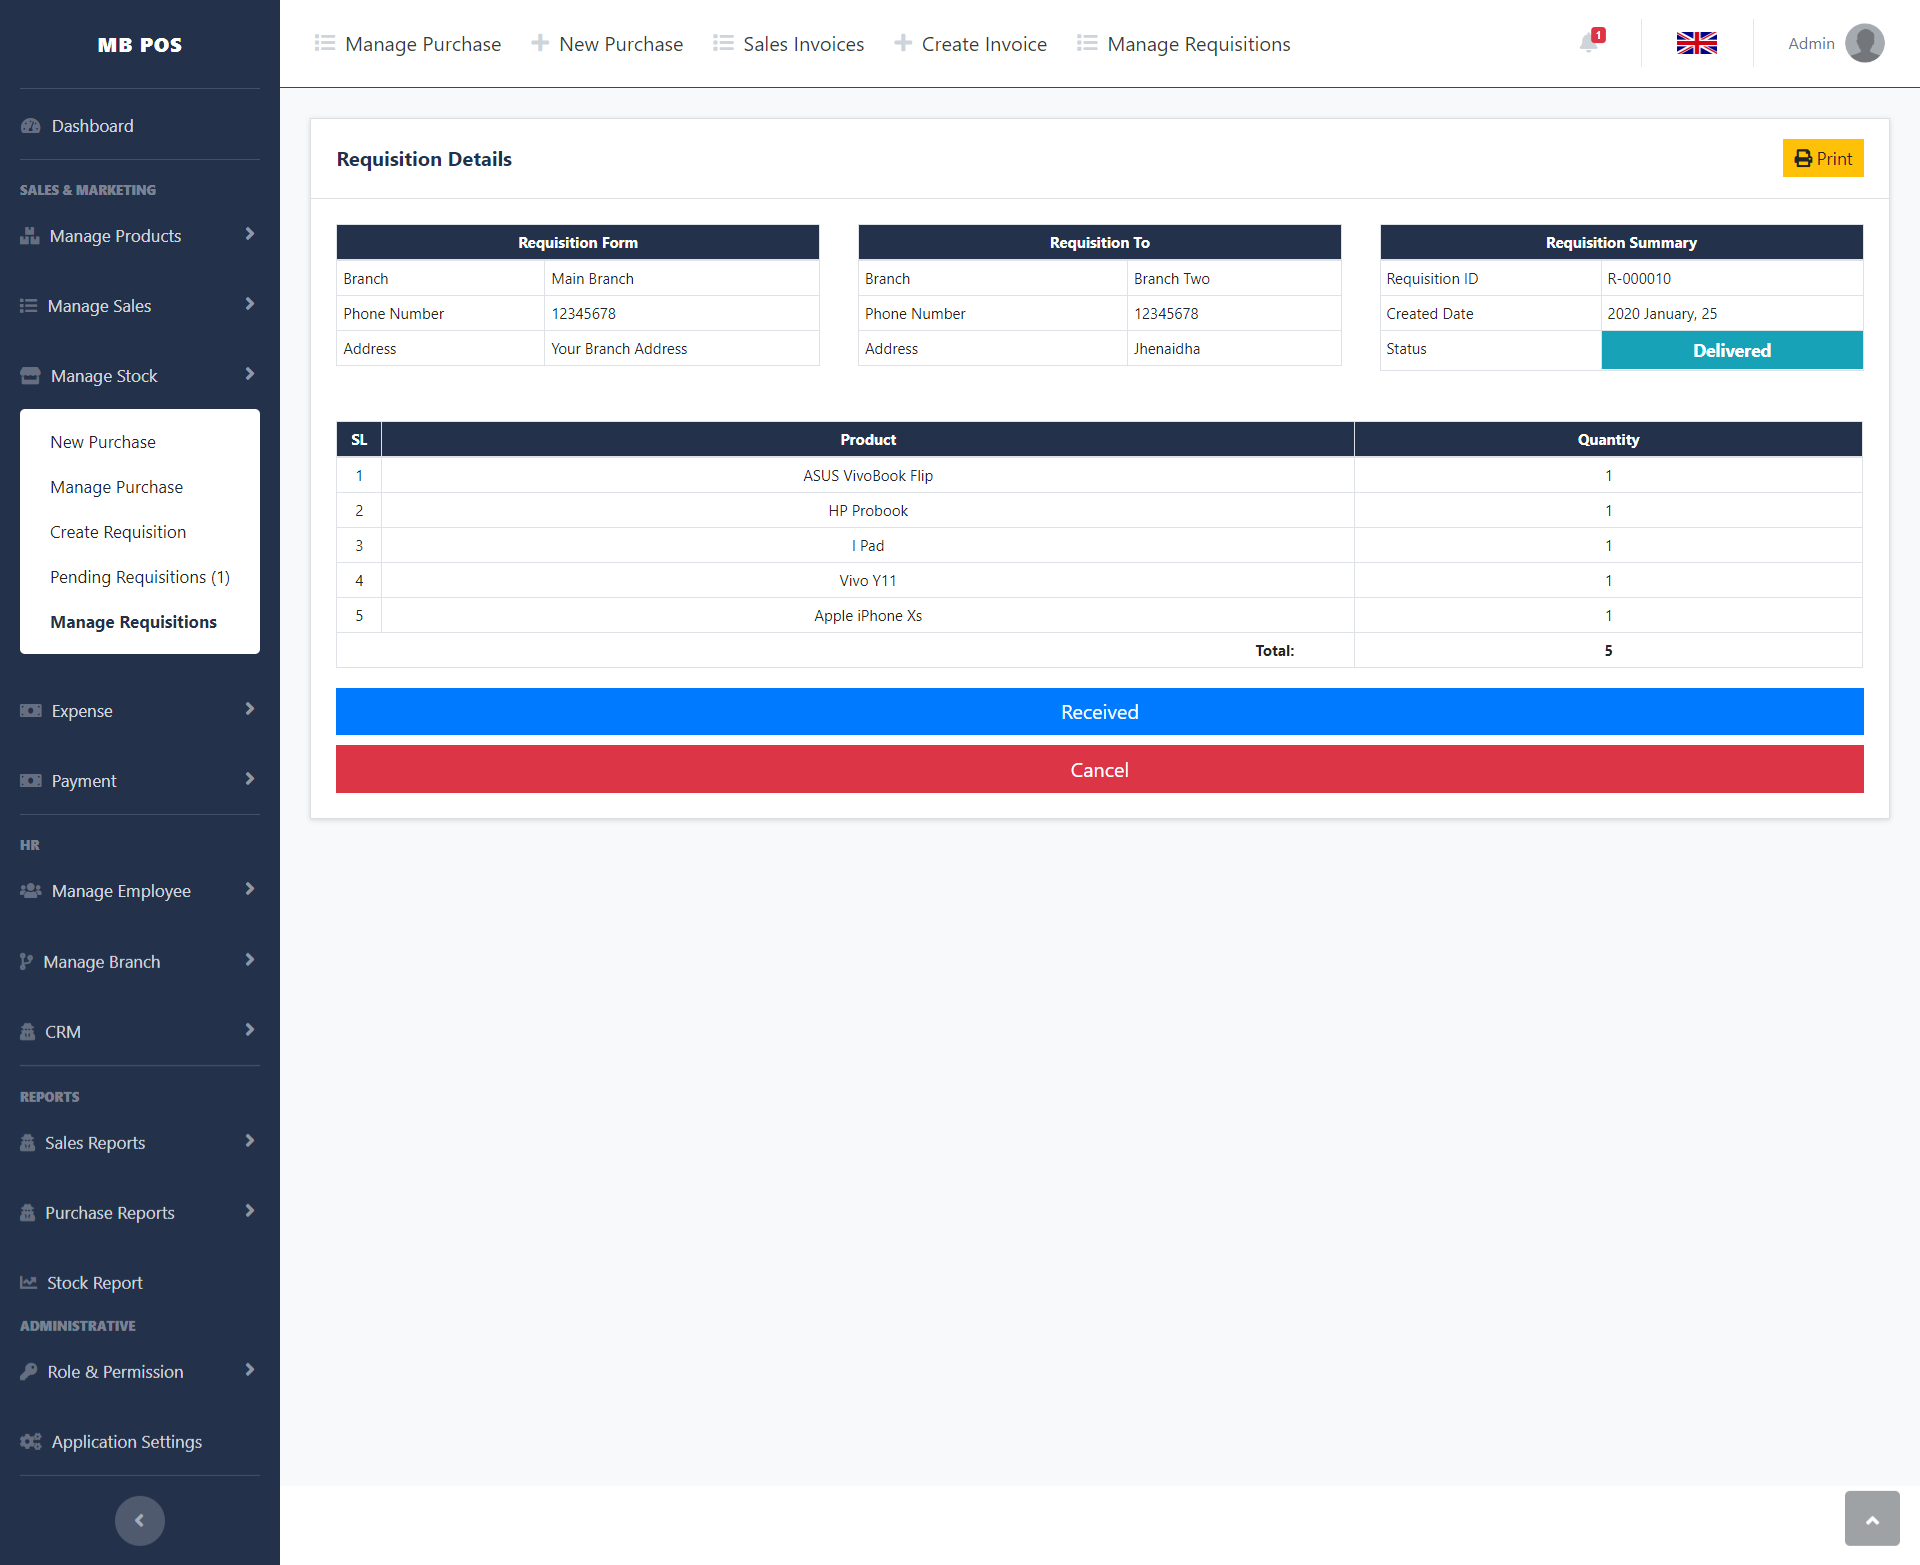
Task: Open Sales Invoices in top navigation
Action: 789,44
